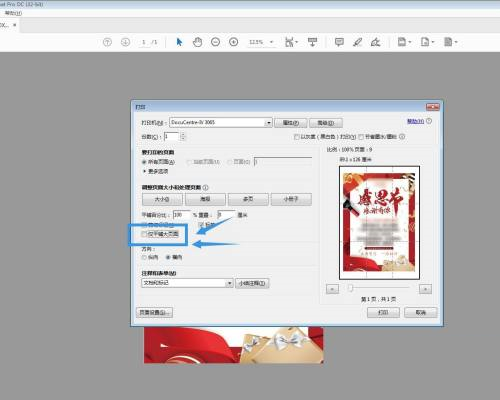Viewport: 500px width, 400px height.
Task: Click the preview page slider handle
Action: (x=350, y=287)
